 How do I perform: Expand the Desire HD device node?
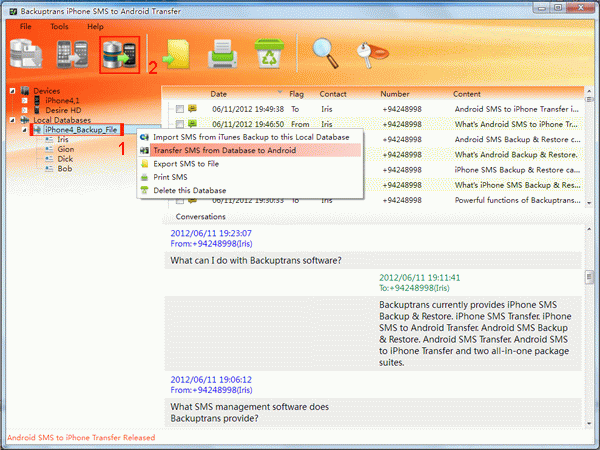tap(24, 110)
